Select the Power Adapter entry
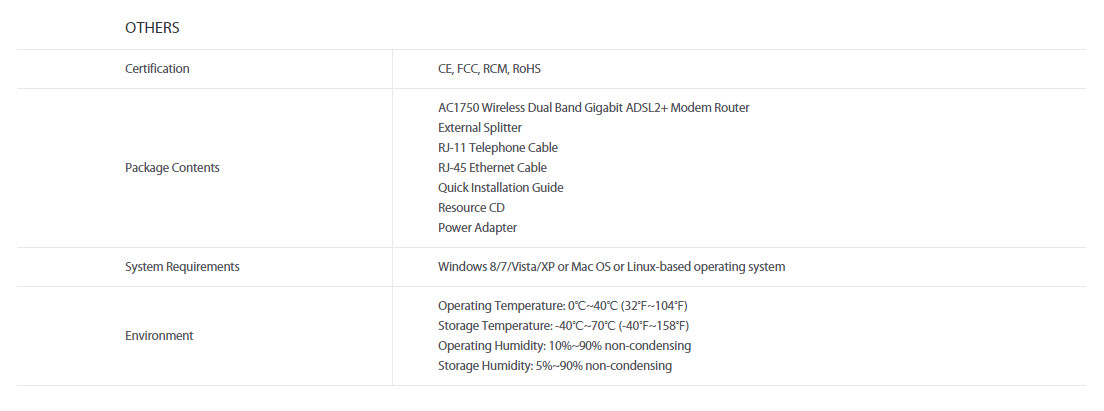This screenshot has height=411, width=1104. [x=477, y=228]
